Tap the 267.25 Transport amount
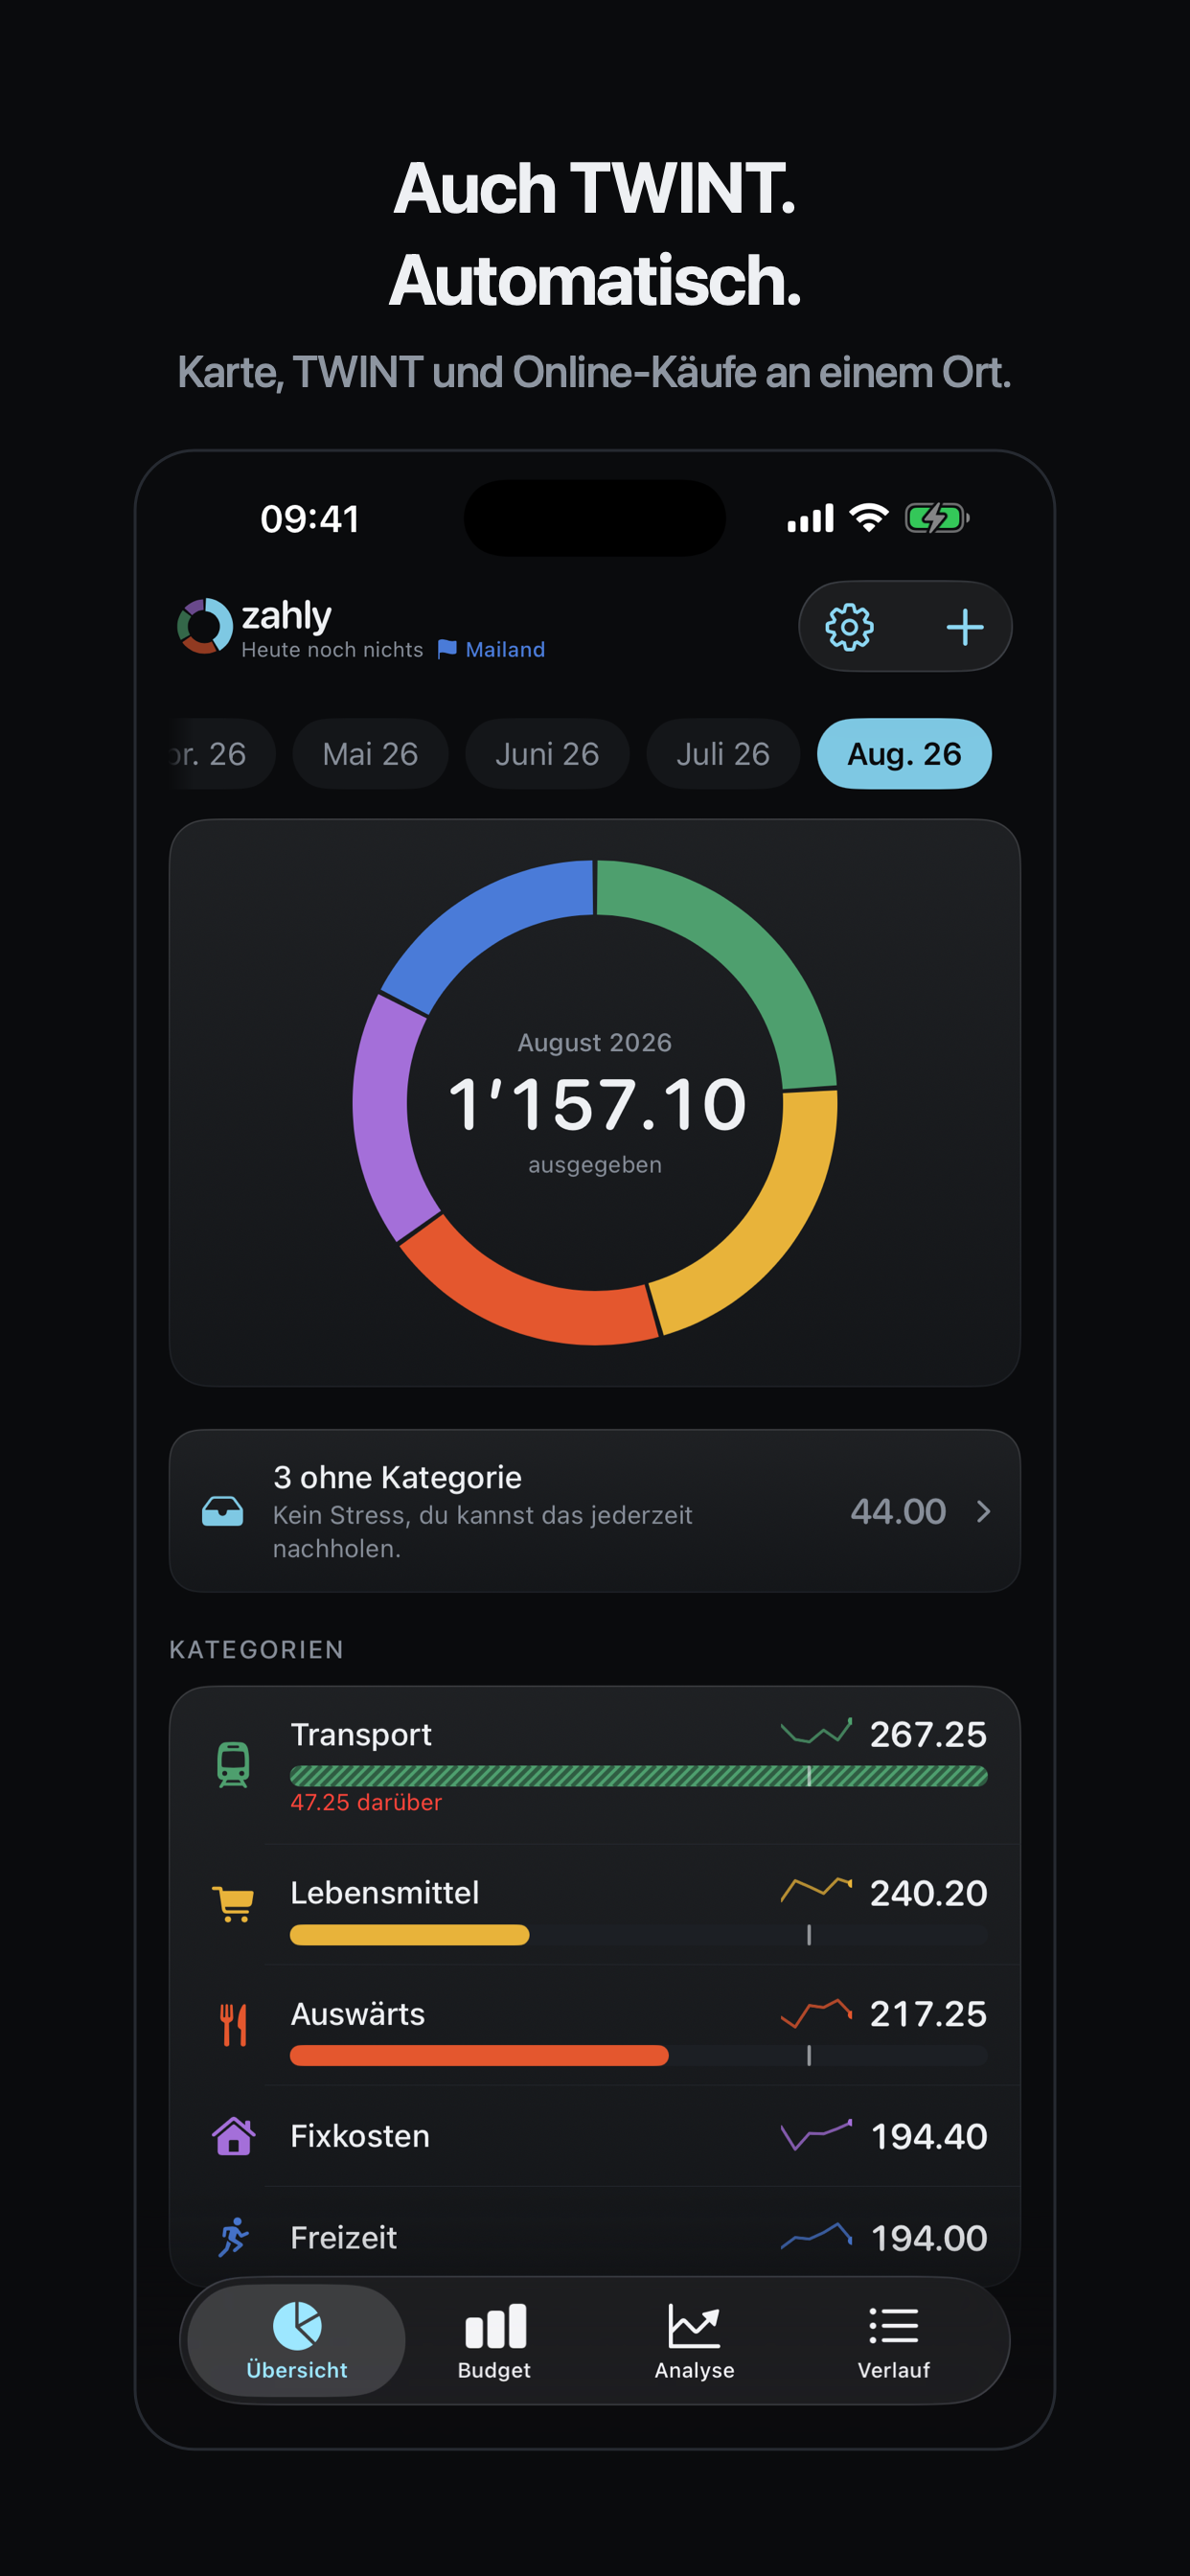Image resolution: width=1190 pixels, height=2576 pixels. 928,1734
